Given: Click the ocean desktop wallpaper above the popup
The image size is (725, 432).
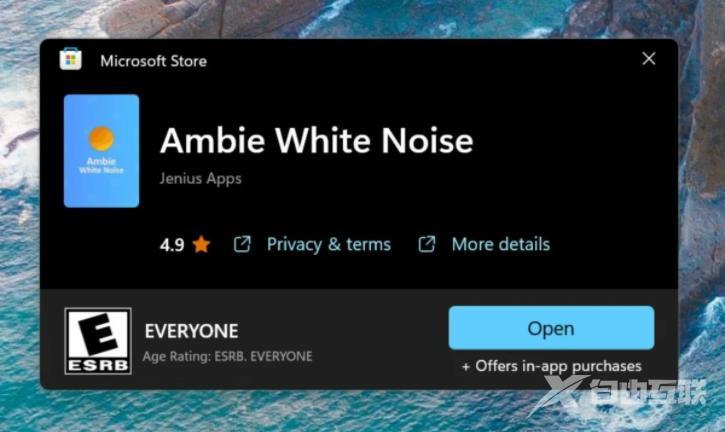Looking at the screenshot, I should [x=361, y=19].
